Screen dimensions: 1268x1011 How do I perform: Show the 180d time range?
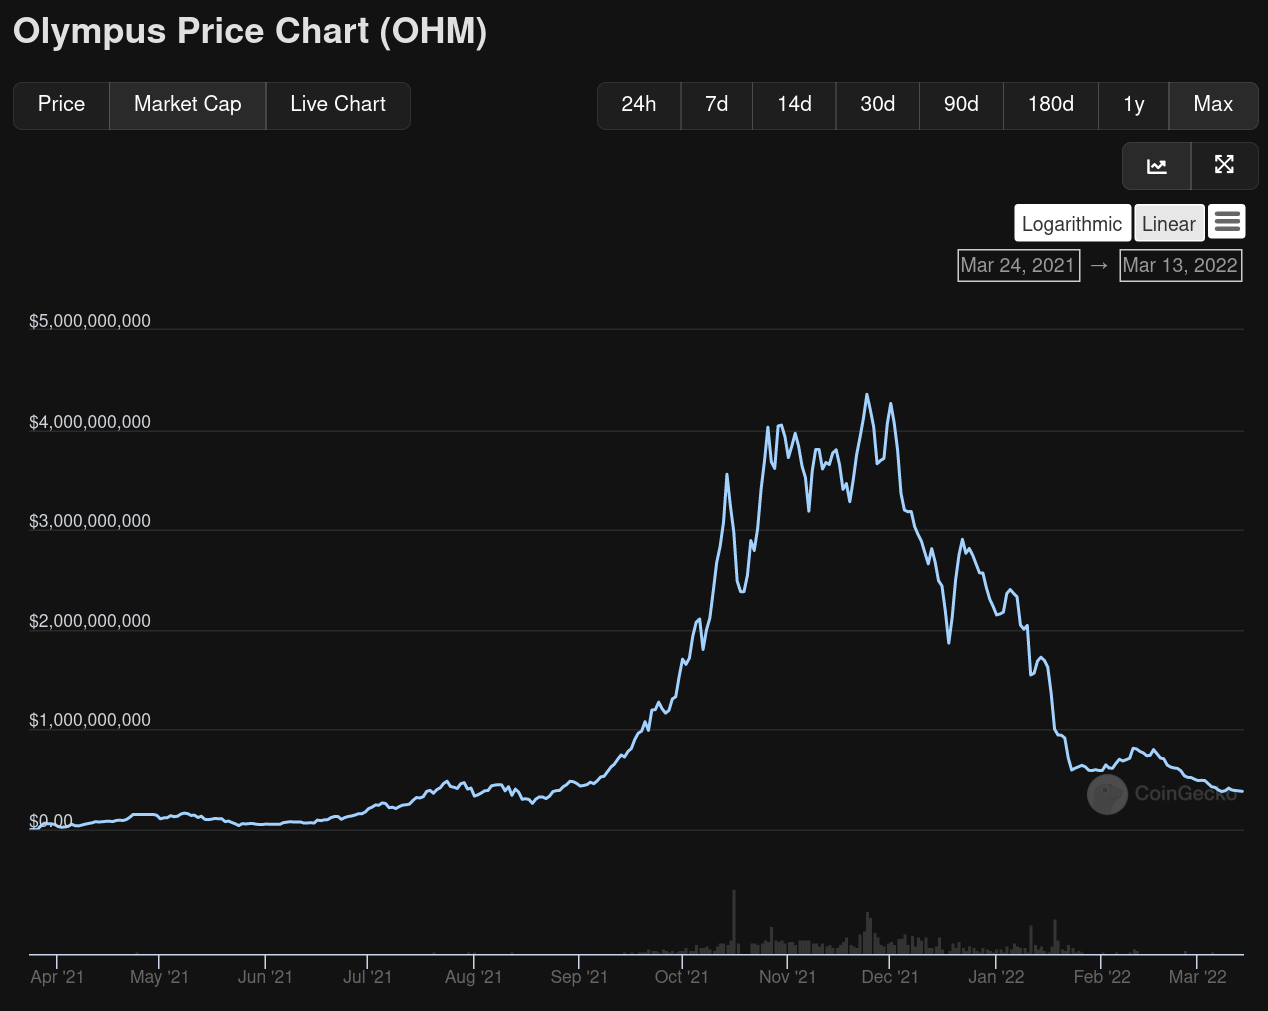1050,105
